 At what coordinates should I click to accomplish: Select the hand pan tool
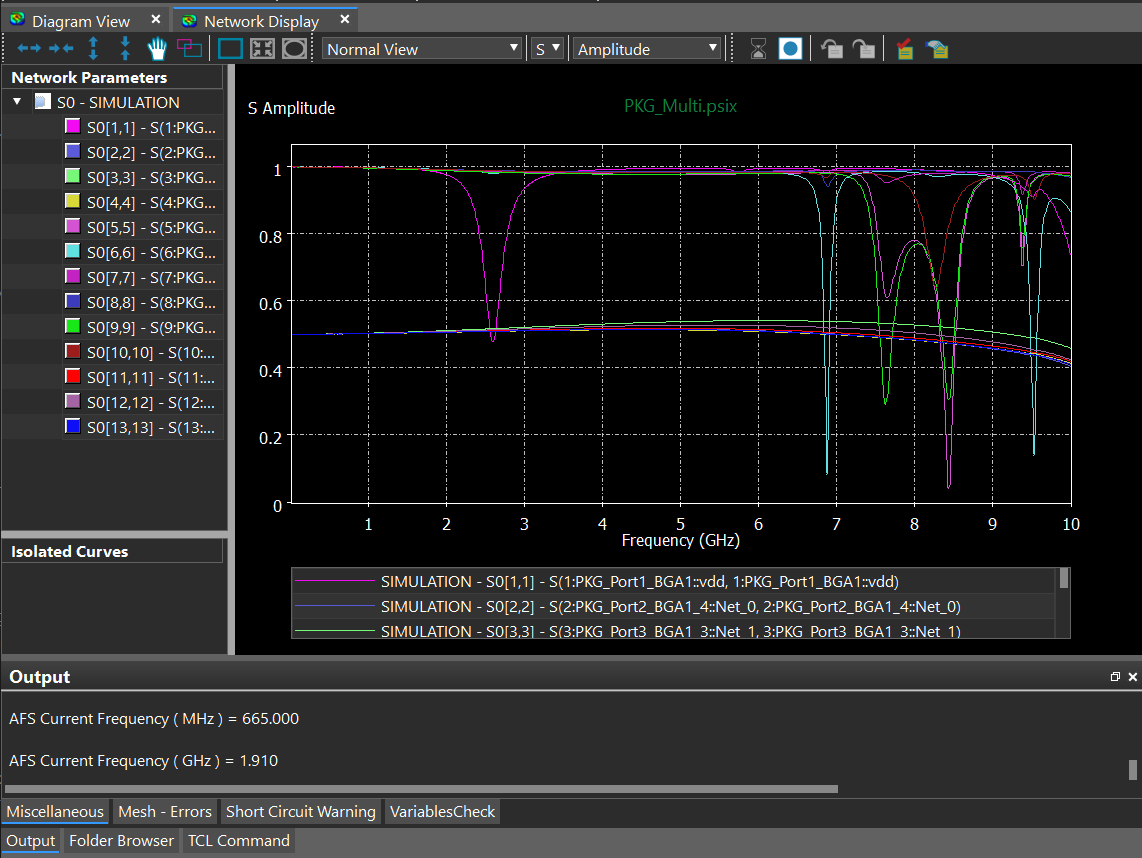click(x=157, y=48)
